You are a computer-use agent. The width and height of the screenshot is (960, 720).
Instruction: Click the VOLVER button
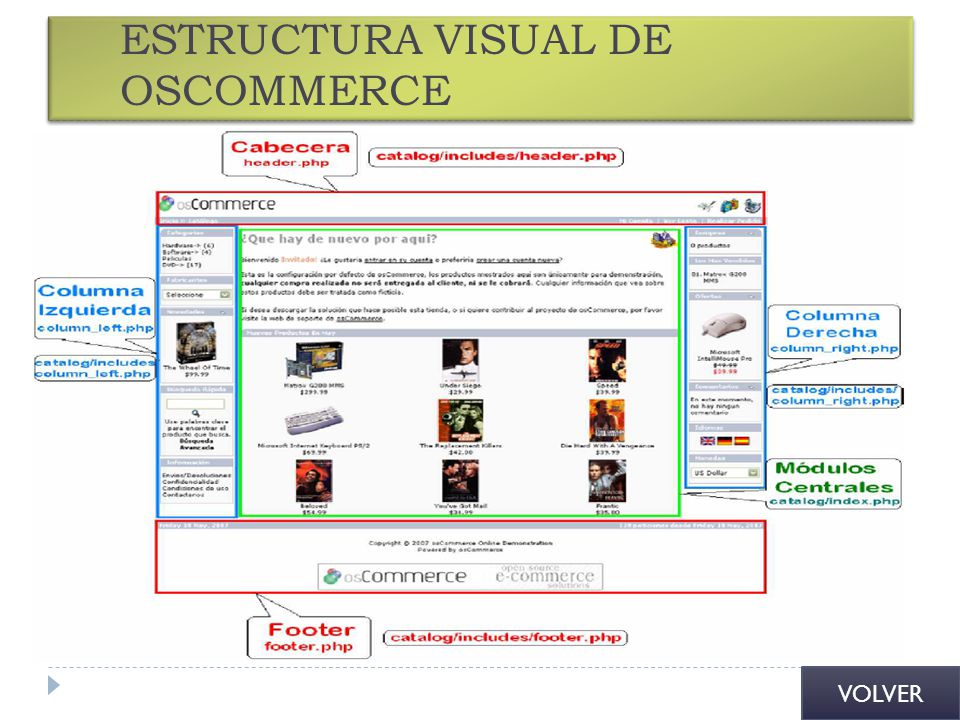click(x=880, y=693)
